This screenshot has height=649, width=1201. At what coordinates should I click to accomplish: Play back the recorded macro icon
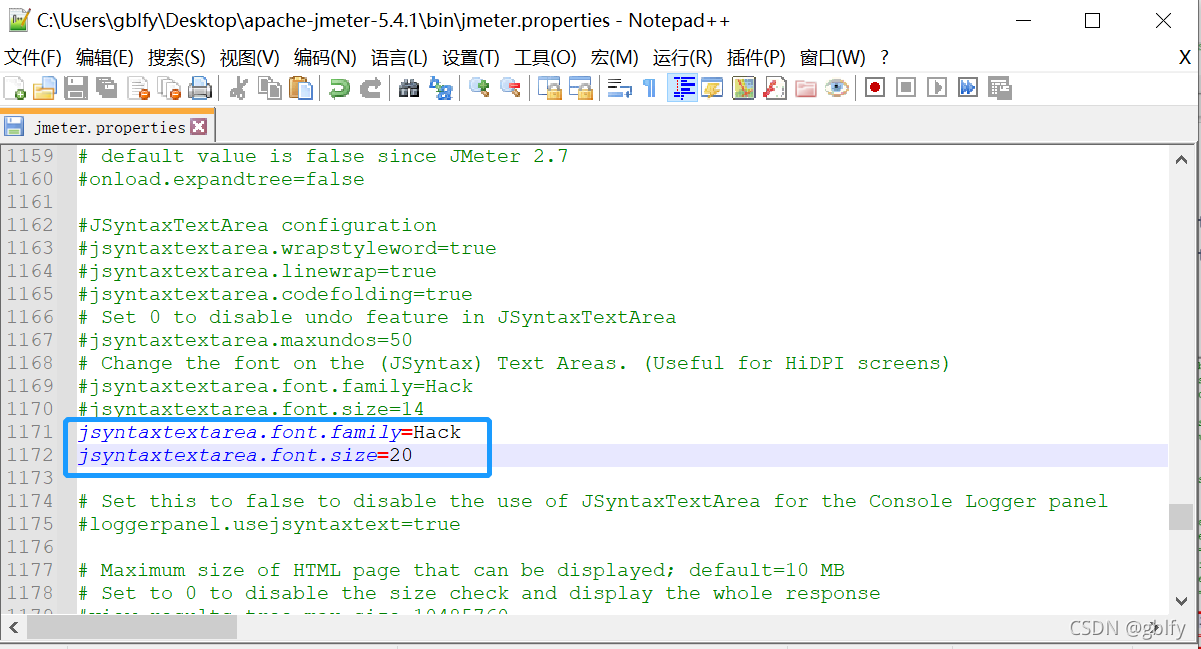(x=937, y=88)
